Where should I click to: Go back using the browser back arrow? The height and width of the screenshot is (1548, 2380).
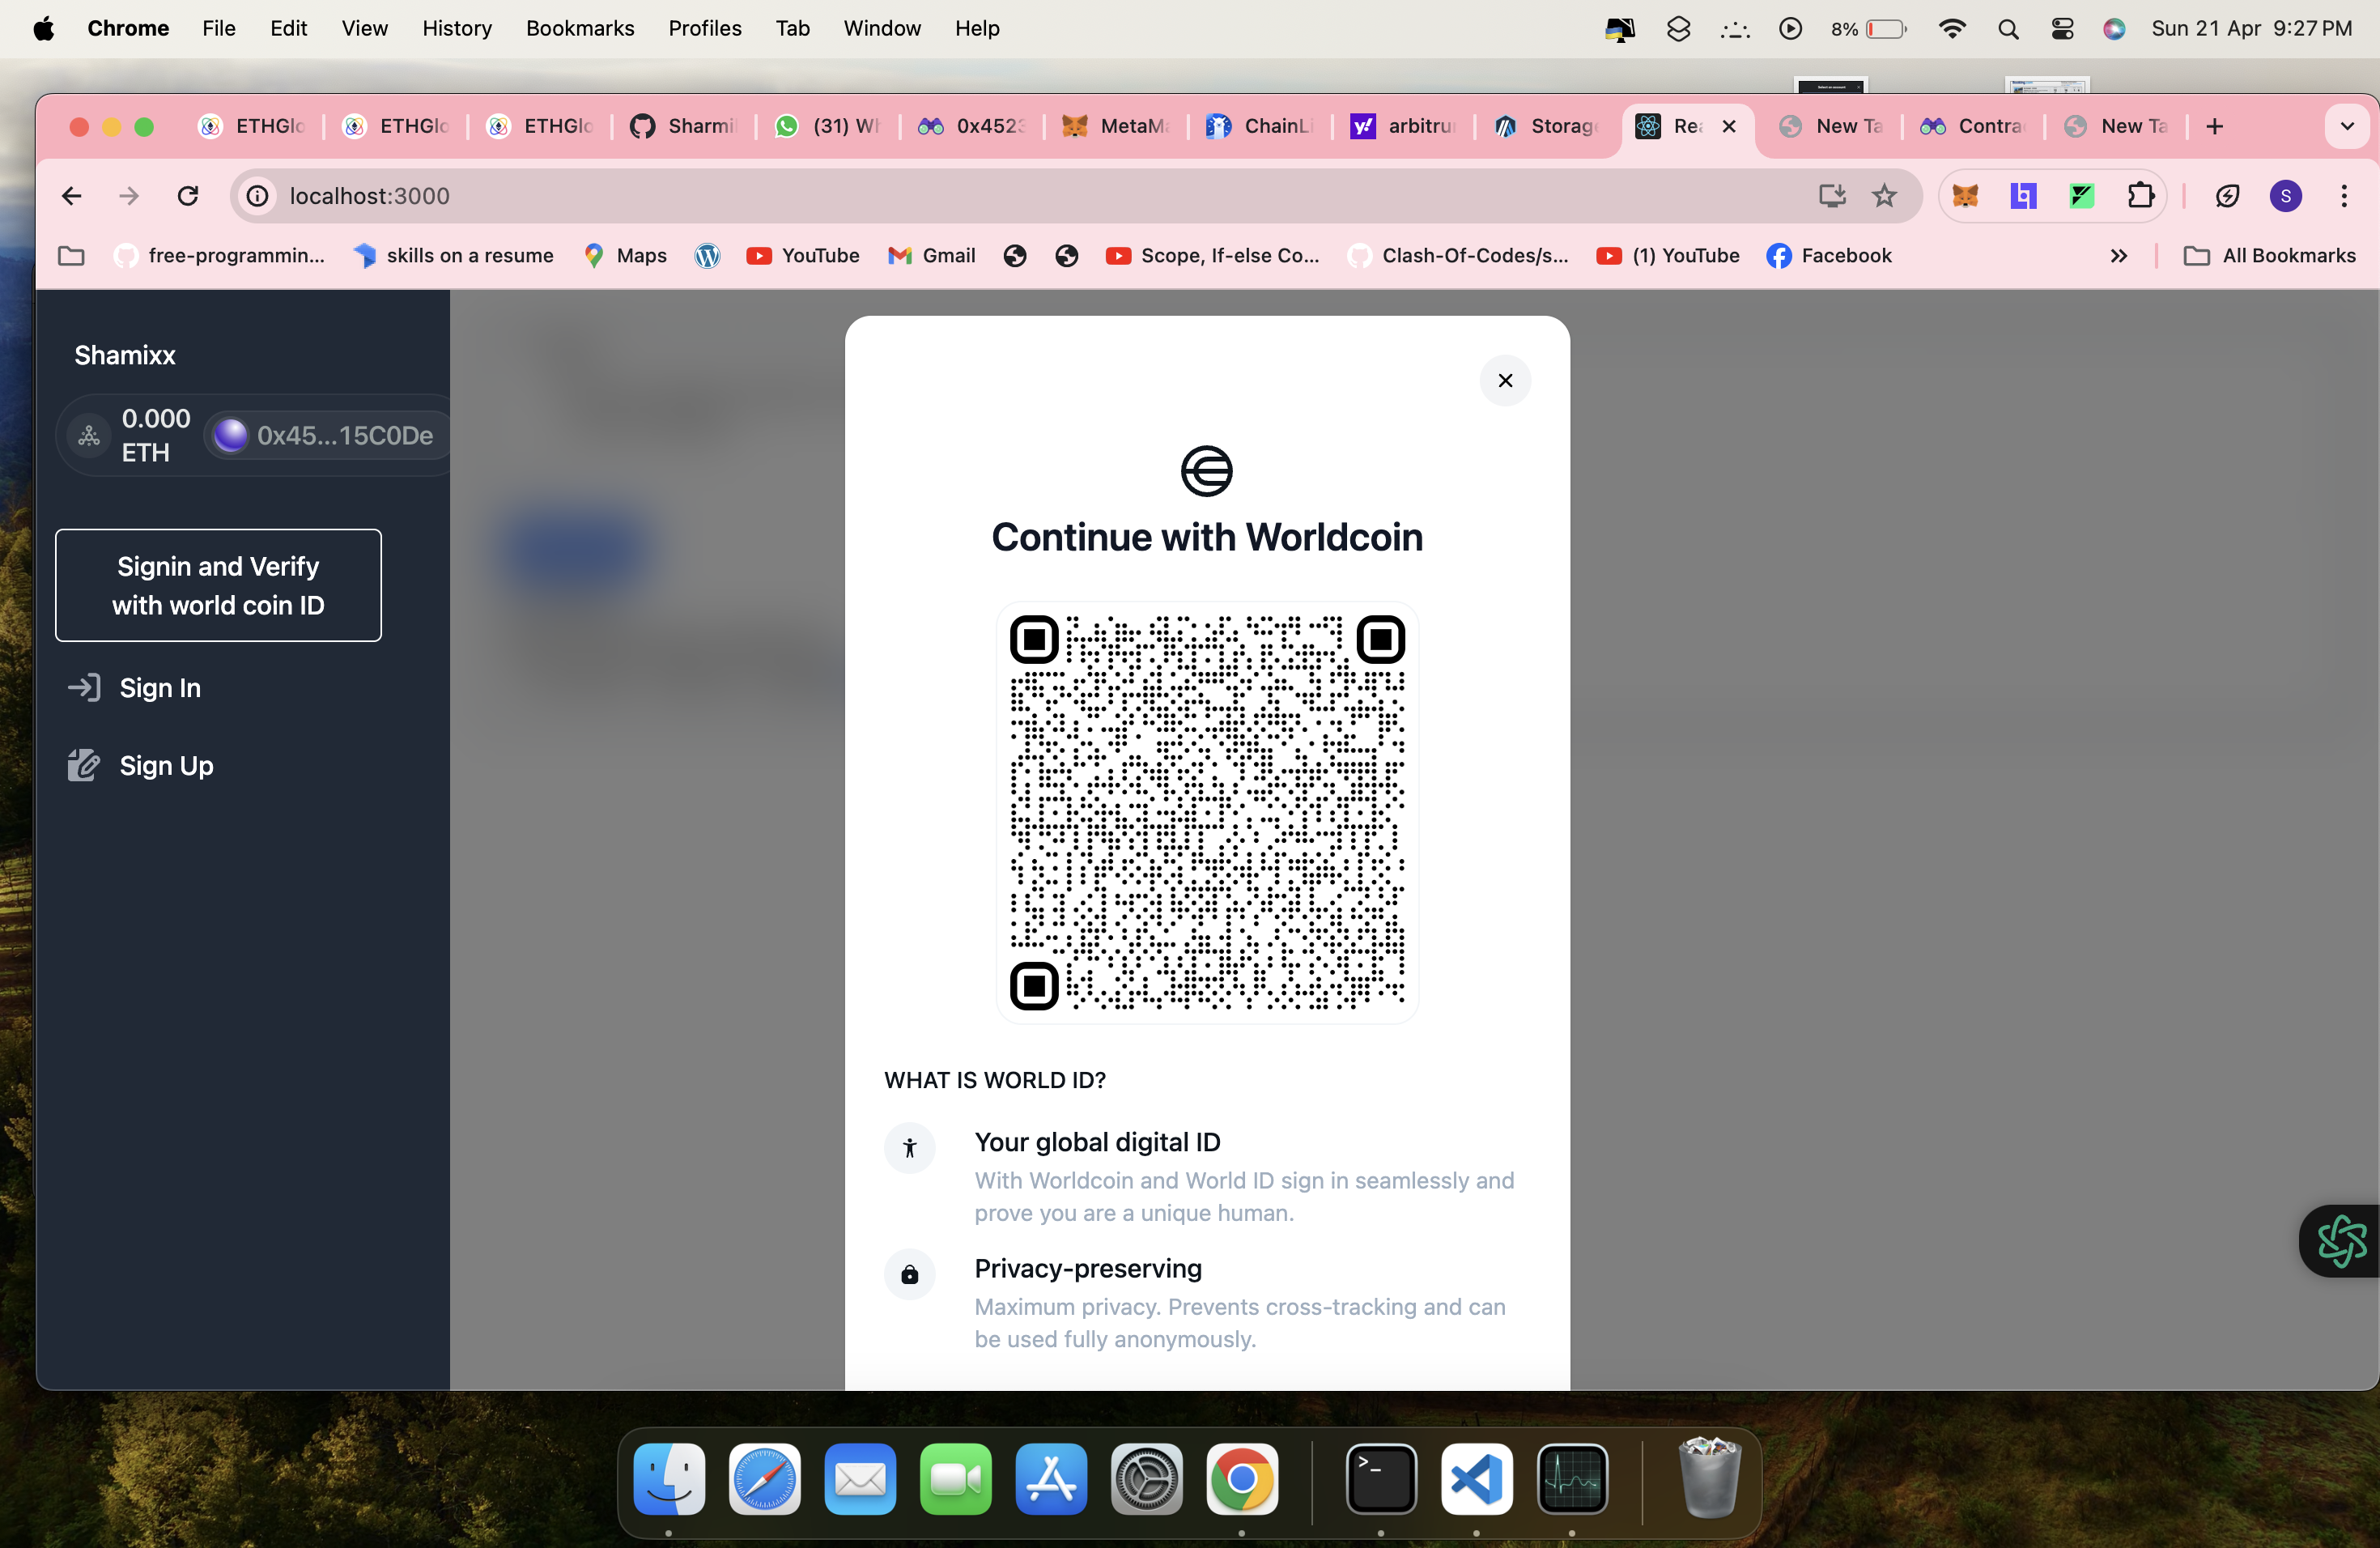click(71, 196)
